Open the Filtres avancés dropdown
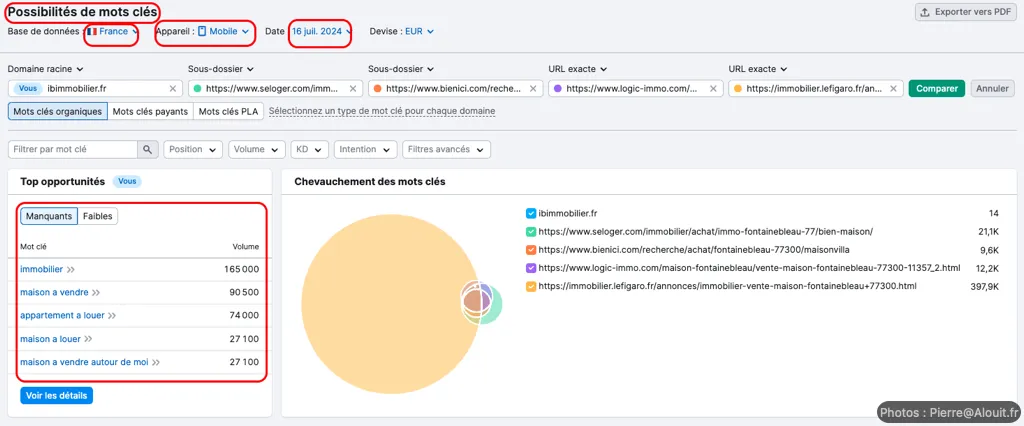1024x426 pixels. (446, 150)
